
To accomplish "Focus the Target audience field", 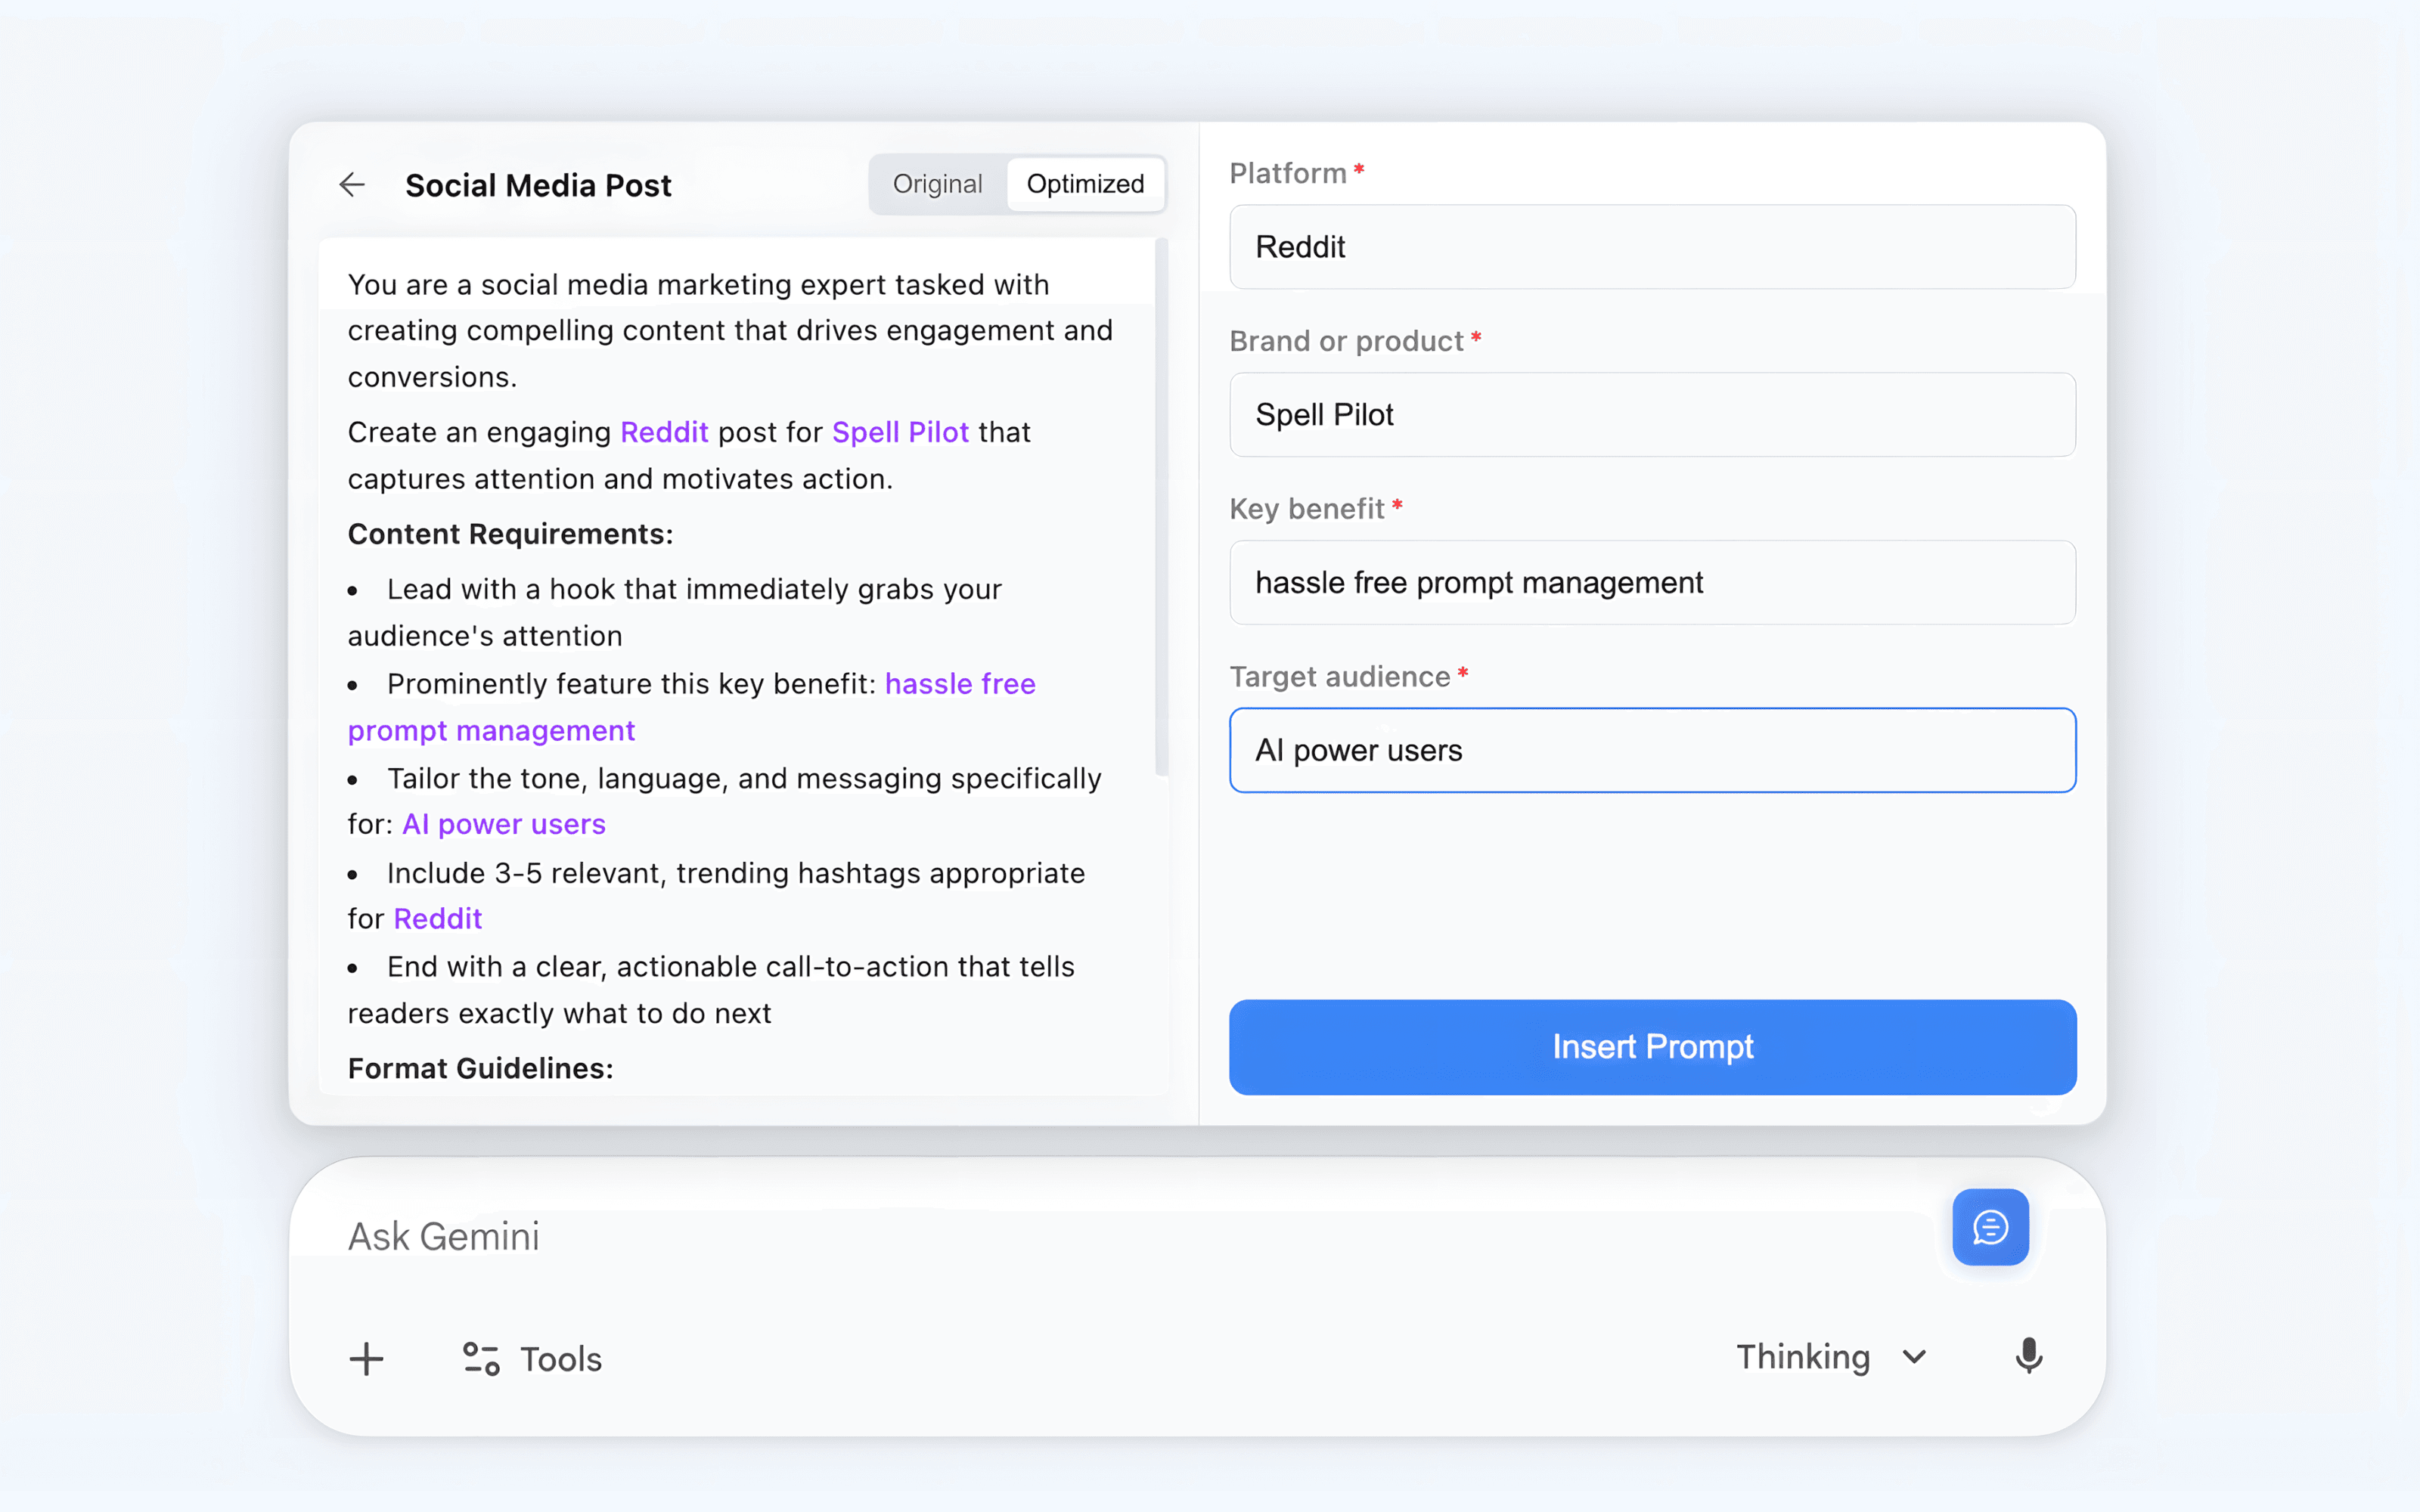I will (x=1651, y=750).
